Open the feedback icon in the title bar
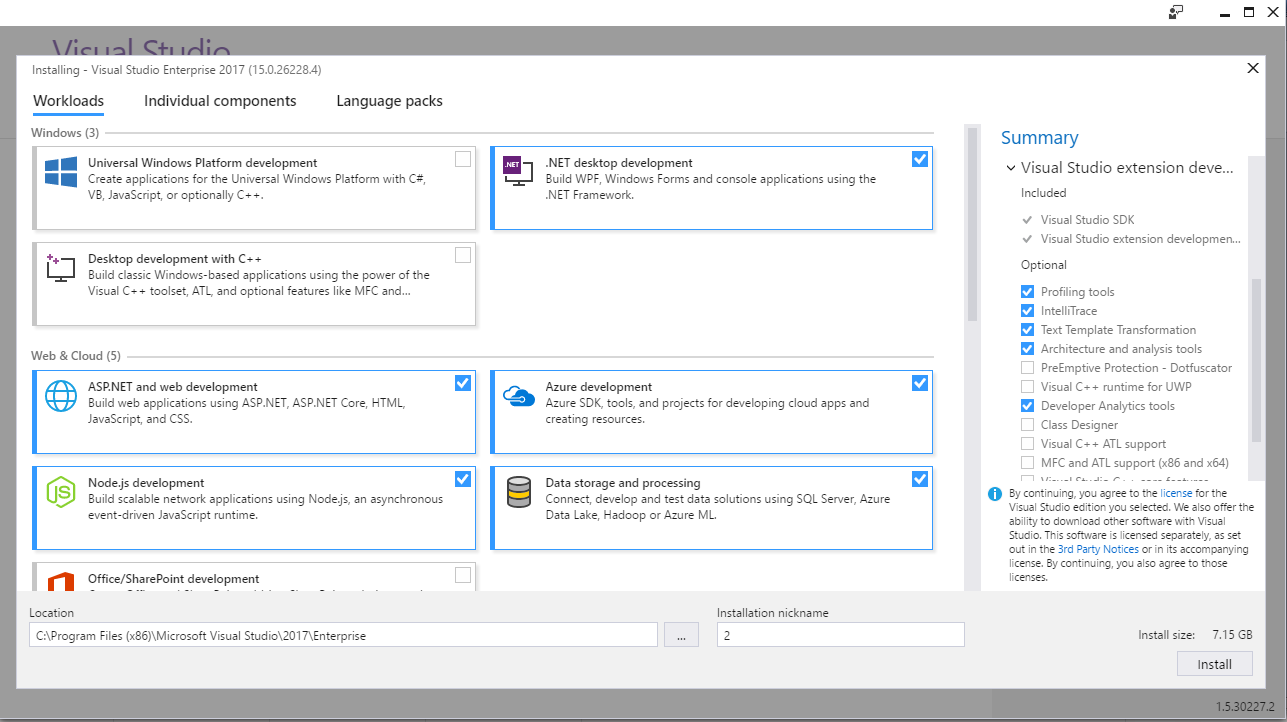The width and height of the screenshot is (1287, 722). (x=1176, y=12)
